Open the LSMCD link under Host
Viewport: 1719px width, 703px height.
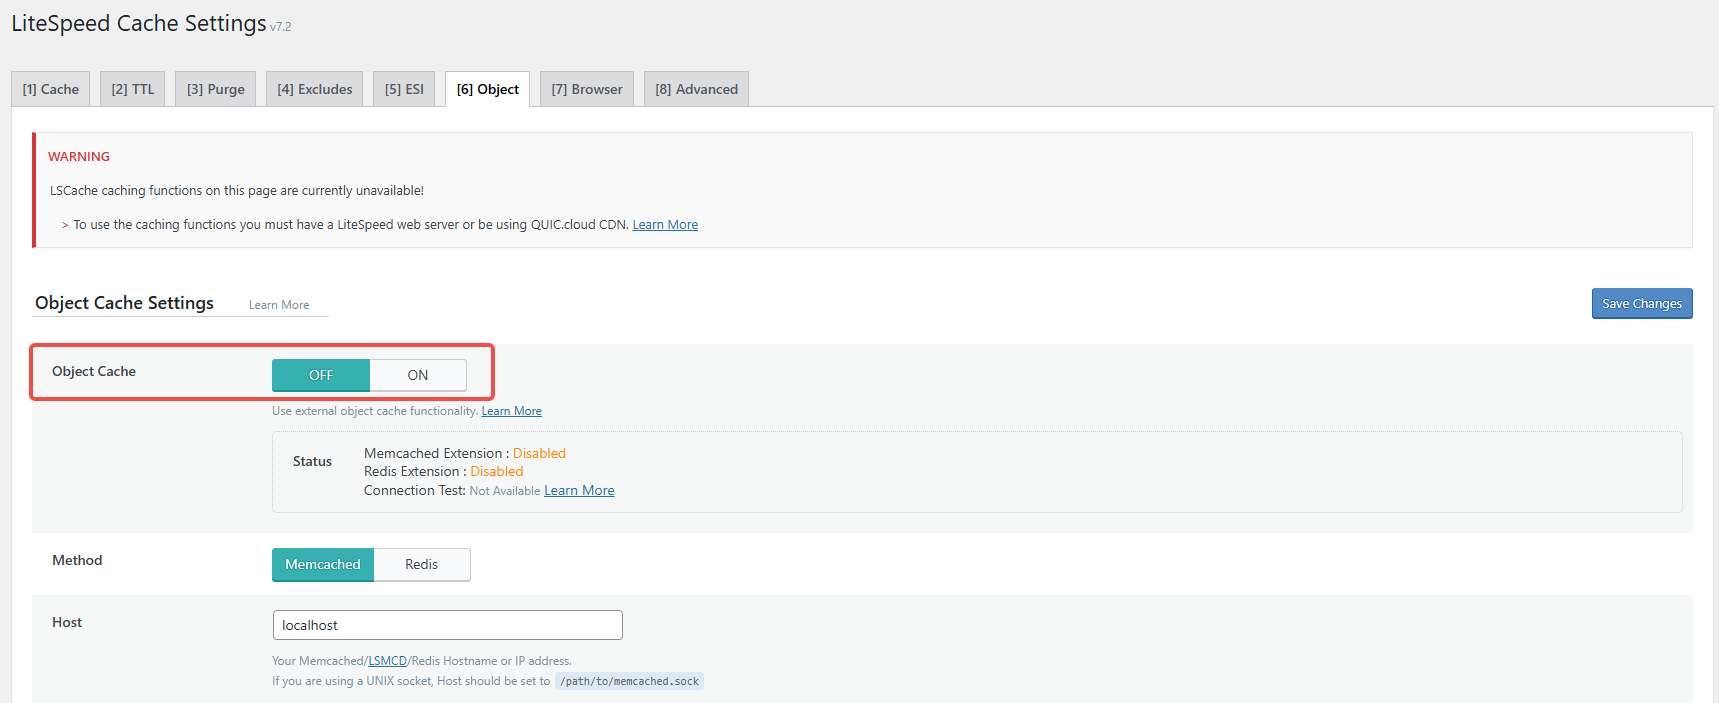click(387, 661)
